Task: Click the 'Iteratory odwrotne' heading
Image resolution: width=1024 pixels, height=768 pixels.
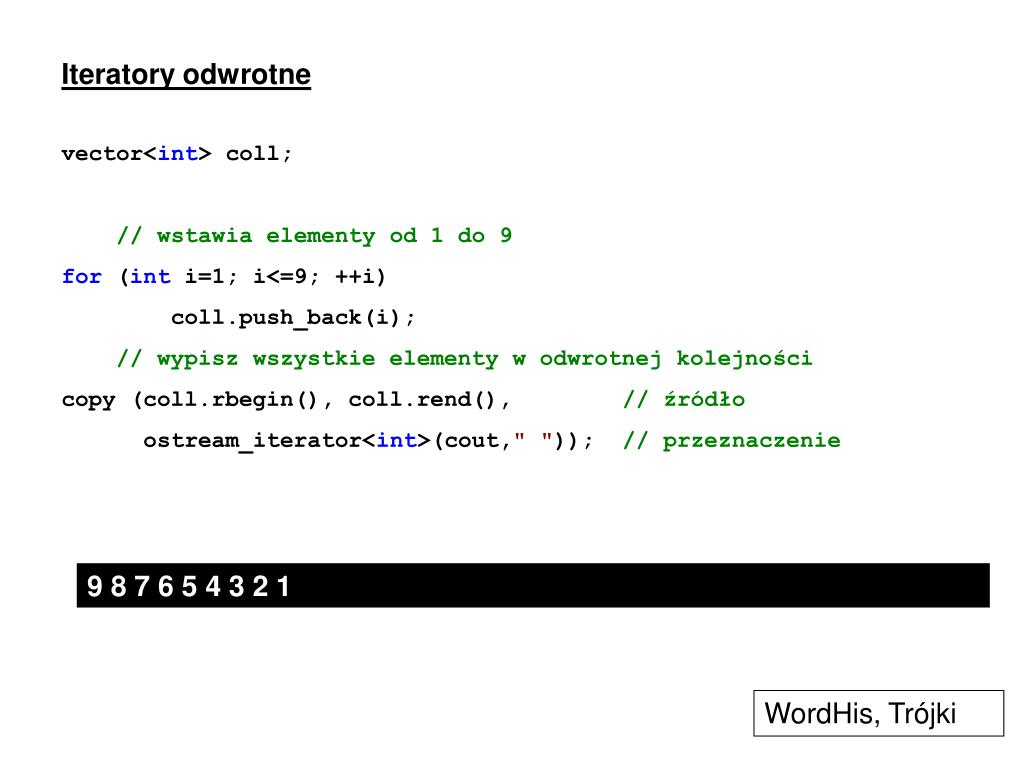Action: point(186,74)
